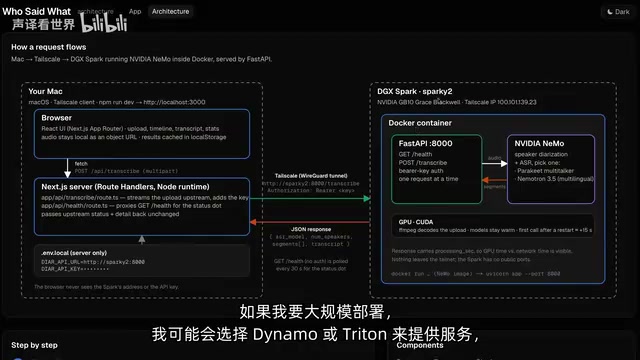Viewport: 640px width, 360px height.
Task: Click the bearer-key auth line
Action: tap(420, 171)
